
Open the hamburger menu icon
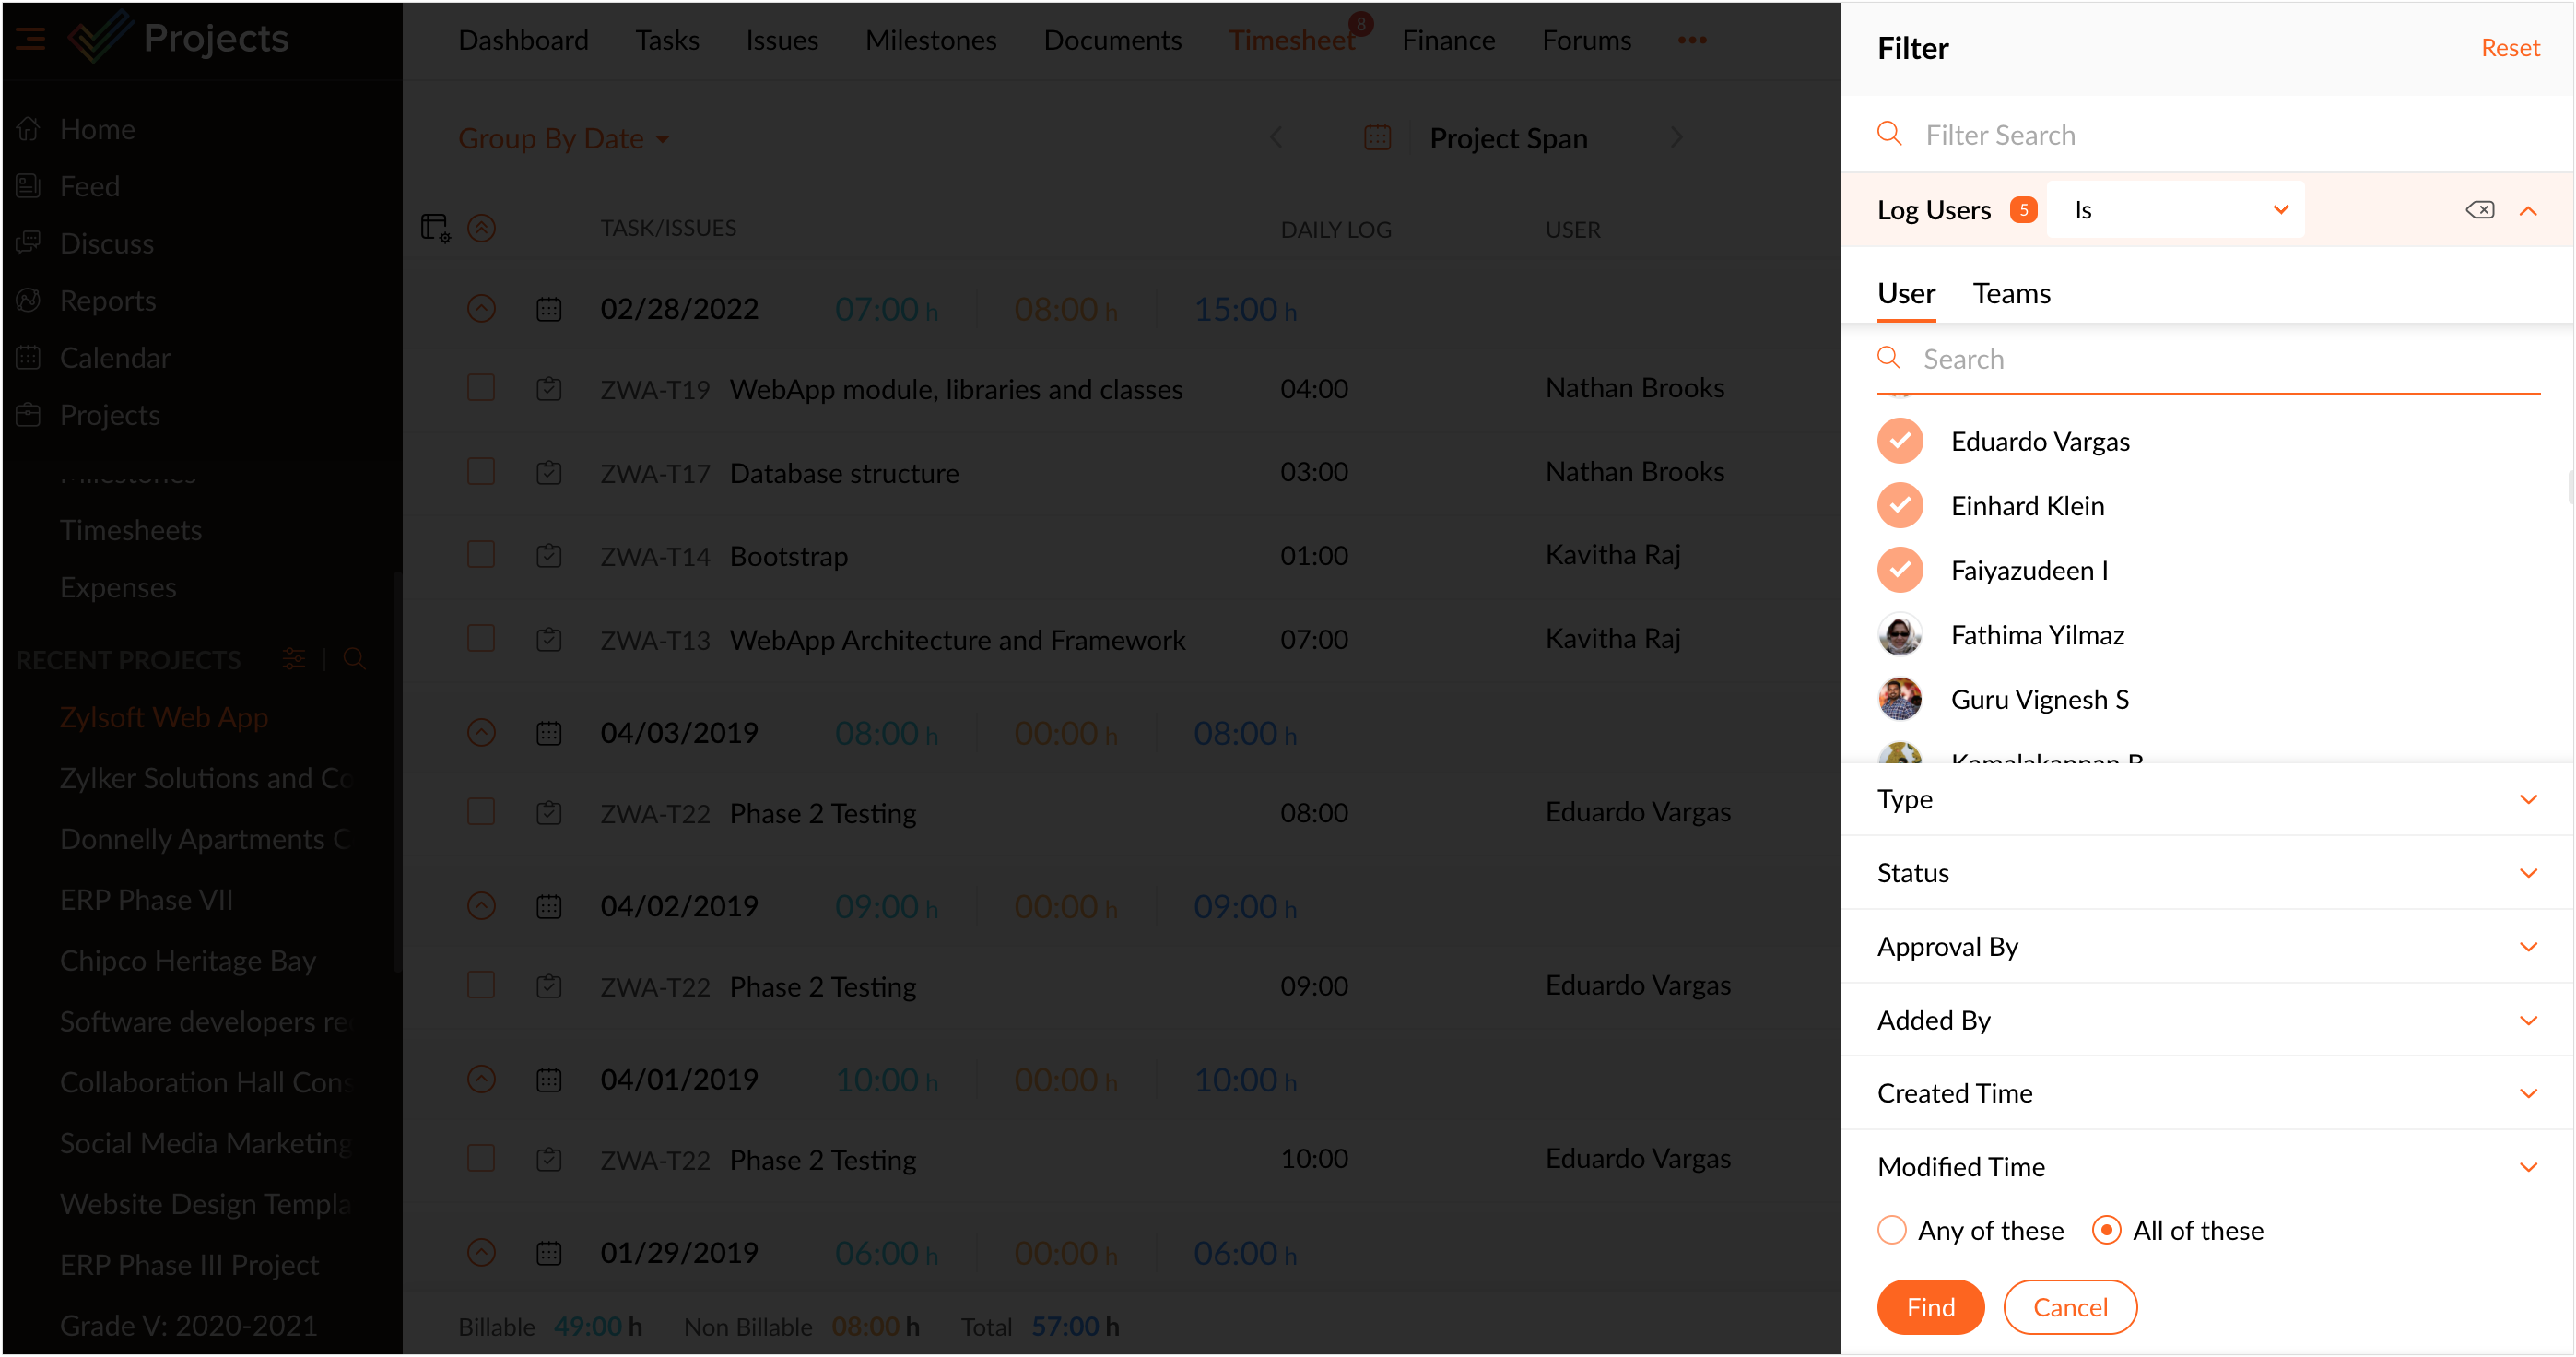point(30,39)
